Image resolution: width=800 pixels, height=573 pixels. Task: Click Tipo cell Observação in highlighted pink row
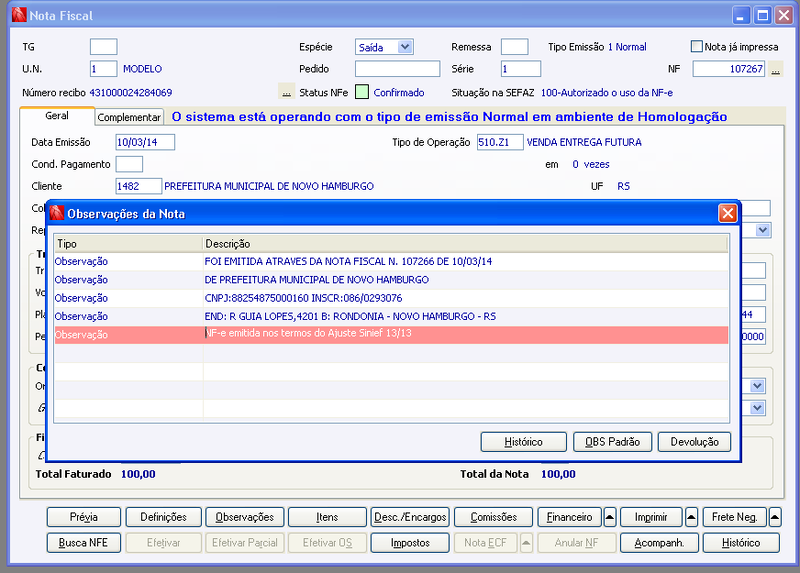129,335
